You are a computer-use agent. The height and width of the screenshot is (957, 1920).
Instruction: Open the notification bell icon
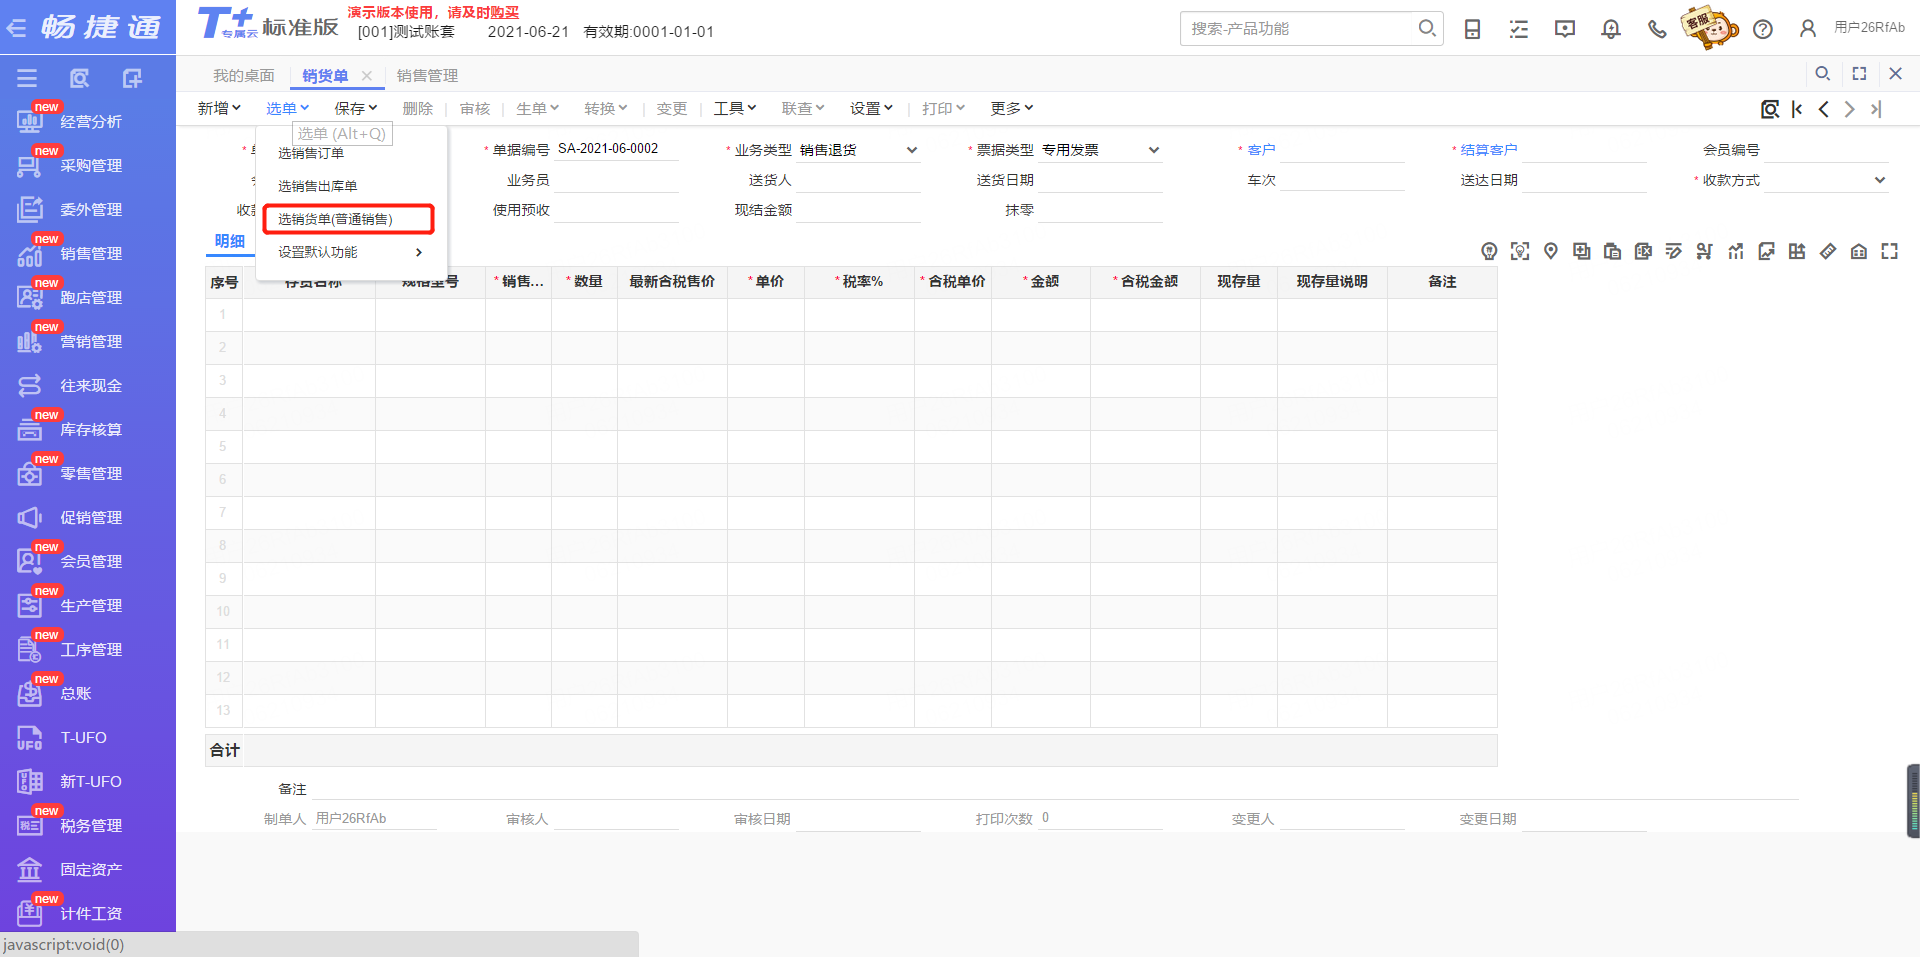[1611, 29]
